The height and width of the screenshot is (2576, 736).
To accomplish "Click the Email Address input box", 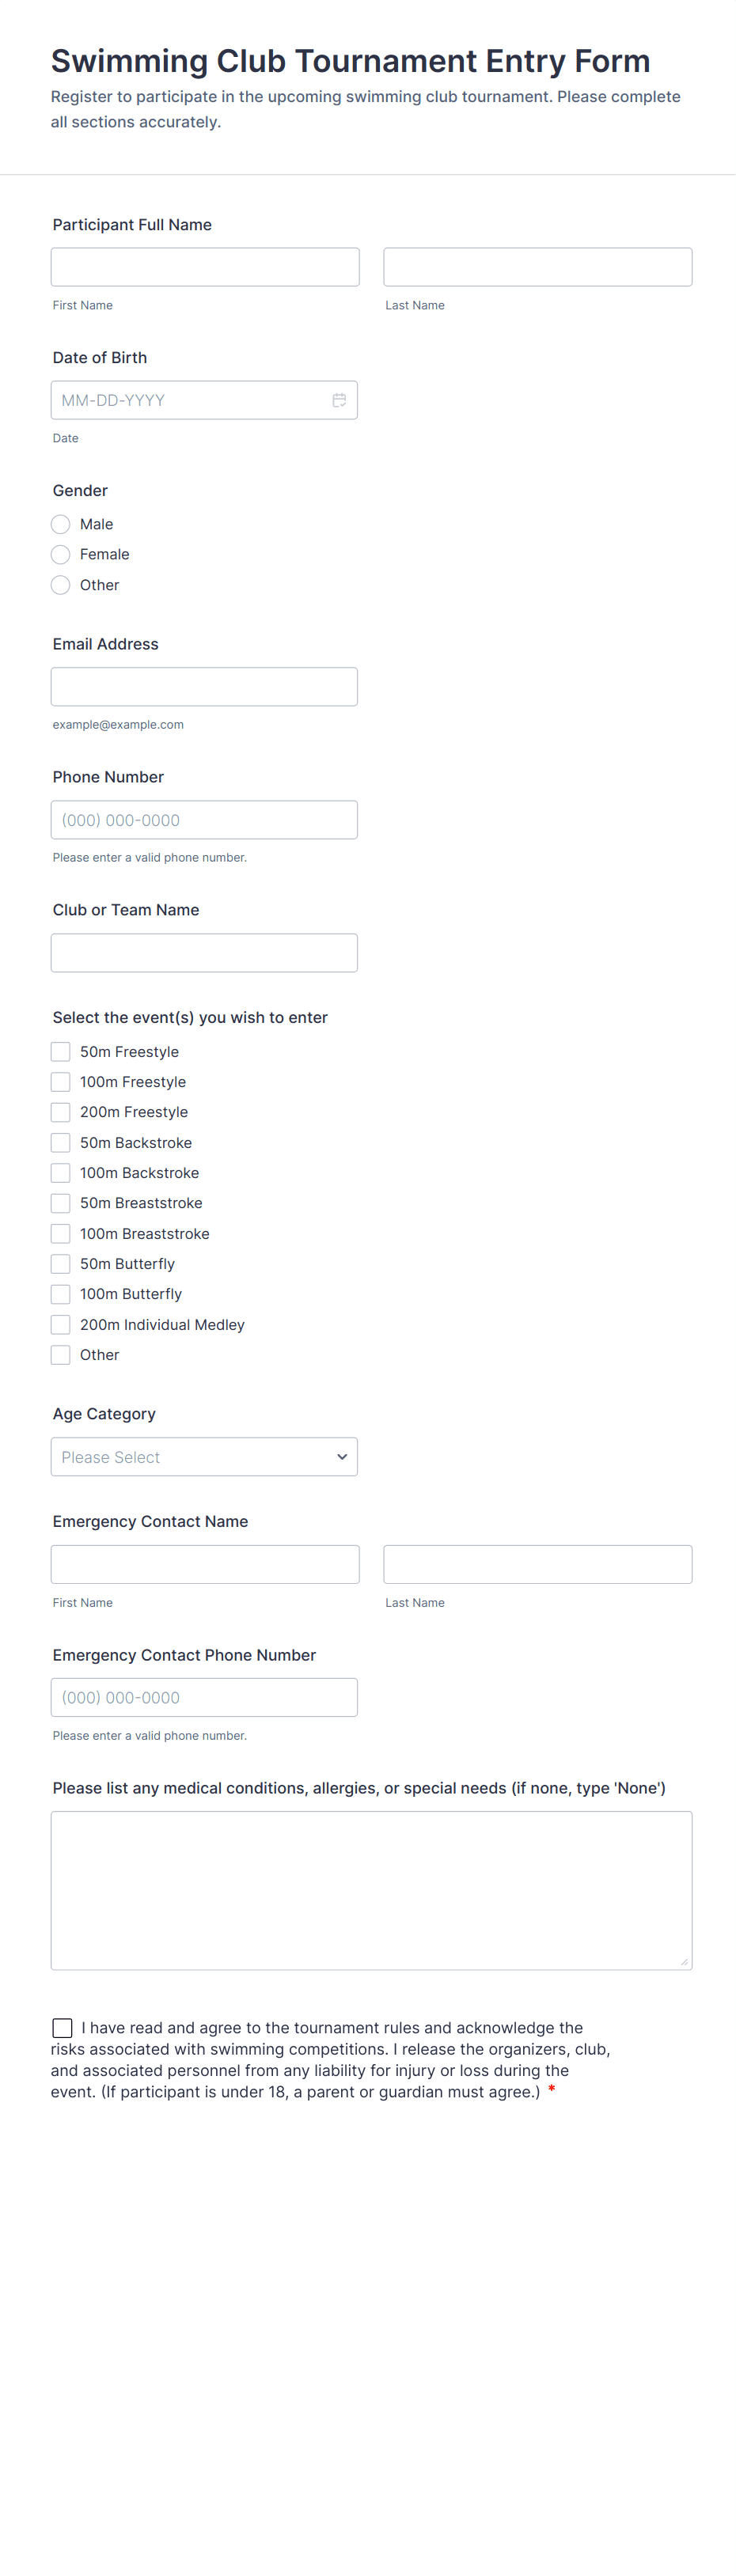I will pyautogui.click(x=204, y=687).
